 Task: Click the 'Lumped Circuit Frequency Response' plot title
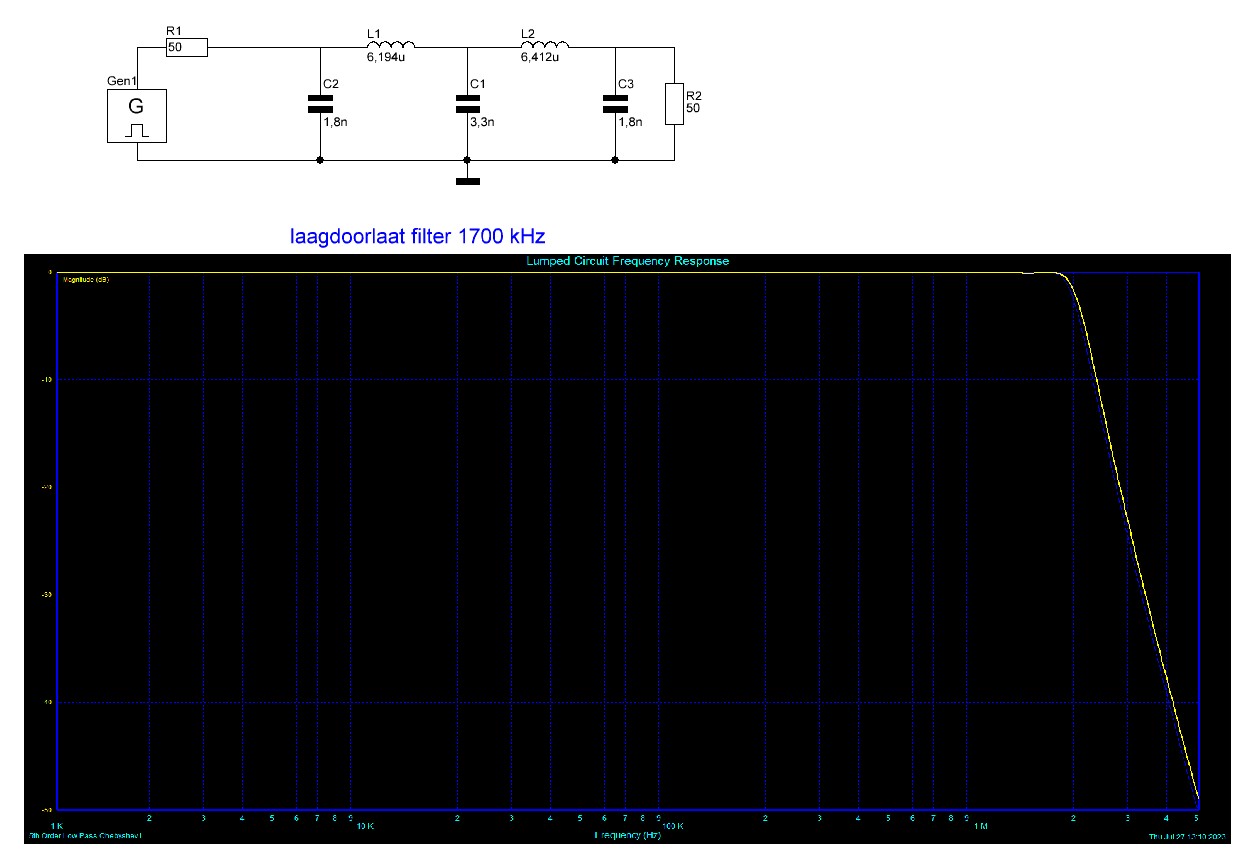[628, 261]
